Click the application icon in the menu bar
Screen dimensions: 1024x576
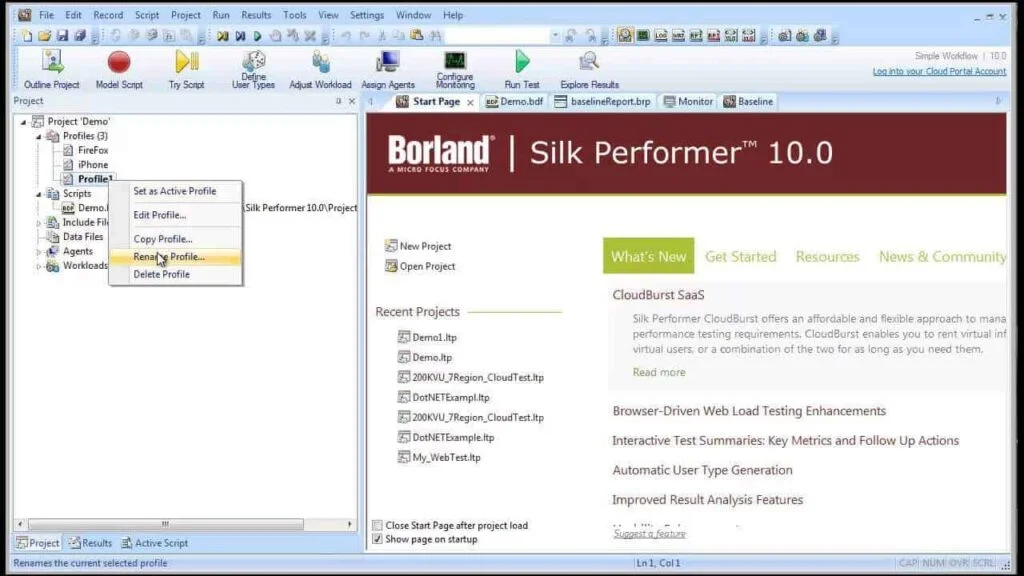click(25, 14)
